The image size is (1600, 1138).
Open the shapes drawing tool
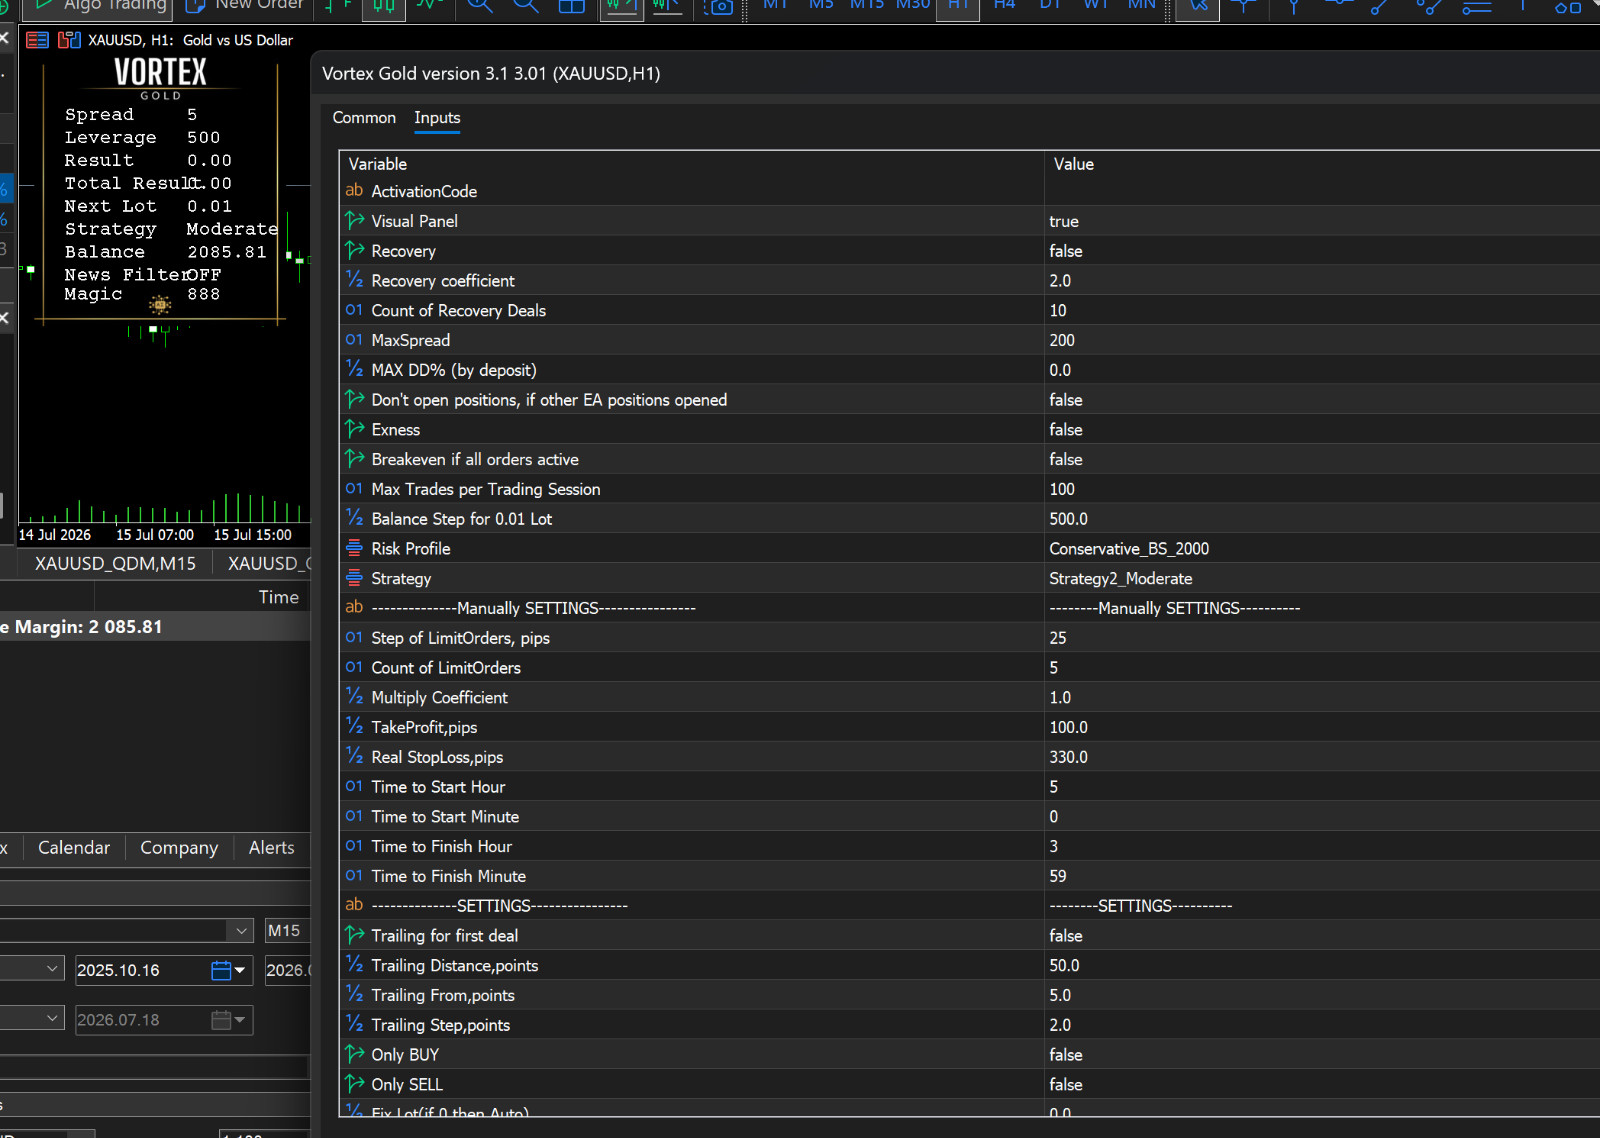(x=1568, y=6)
